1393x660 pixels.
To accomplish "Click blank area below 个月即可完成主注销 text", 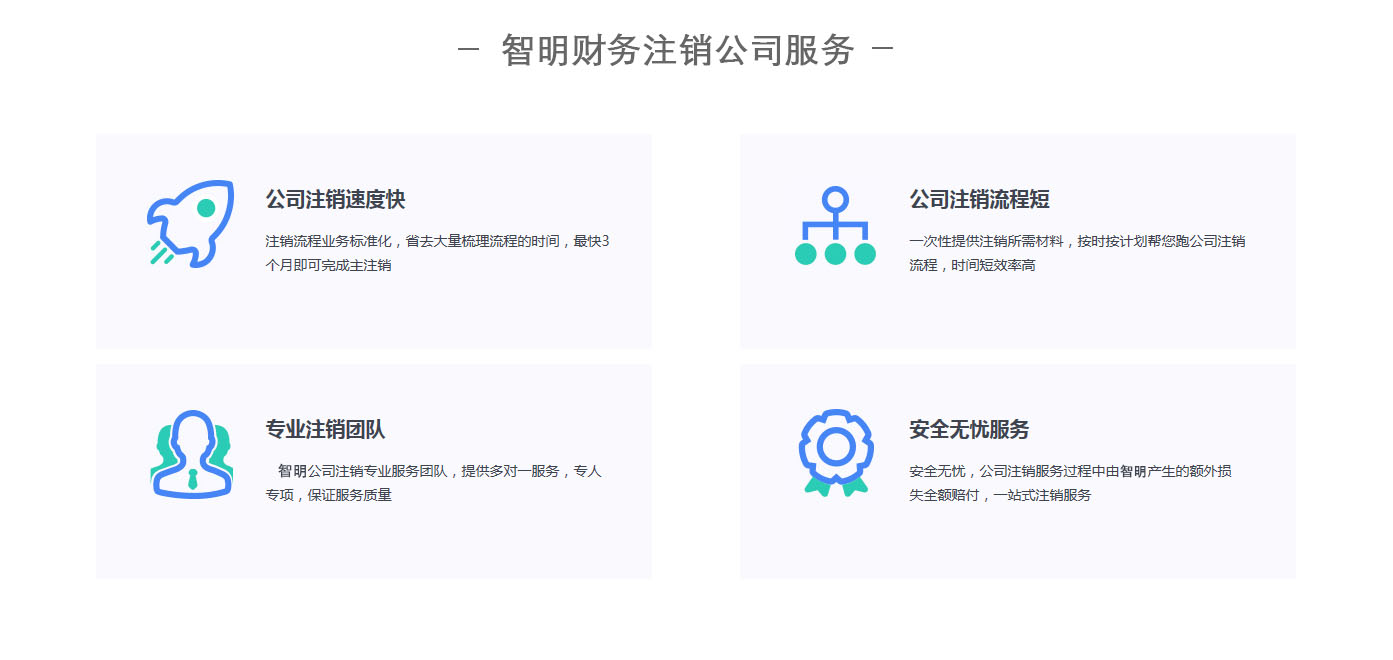I will point(400,315).
